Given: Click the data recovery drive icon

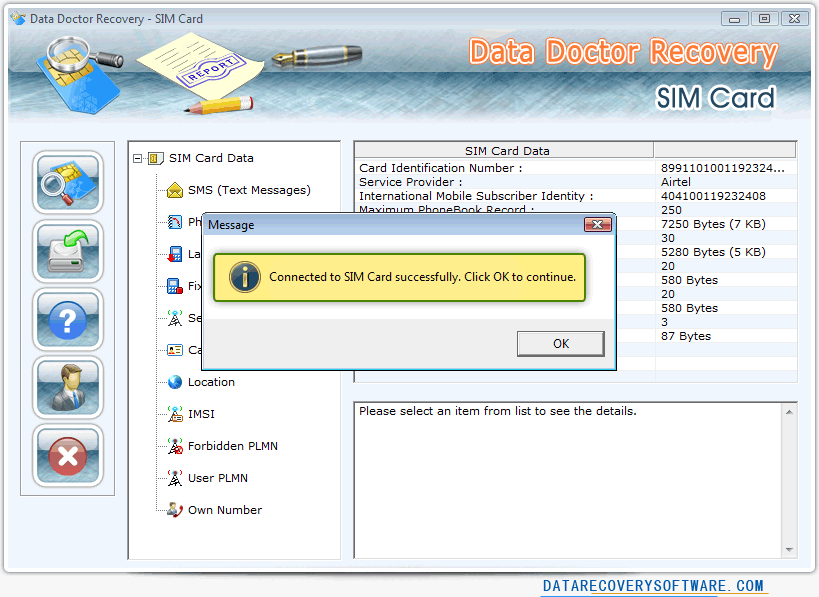Looking at the screenshot, I should [x=67, y=252].
